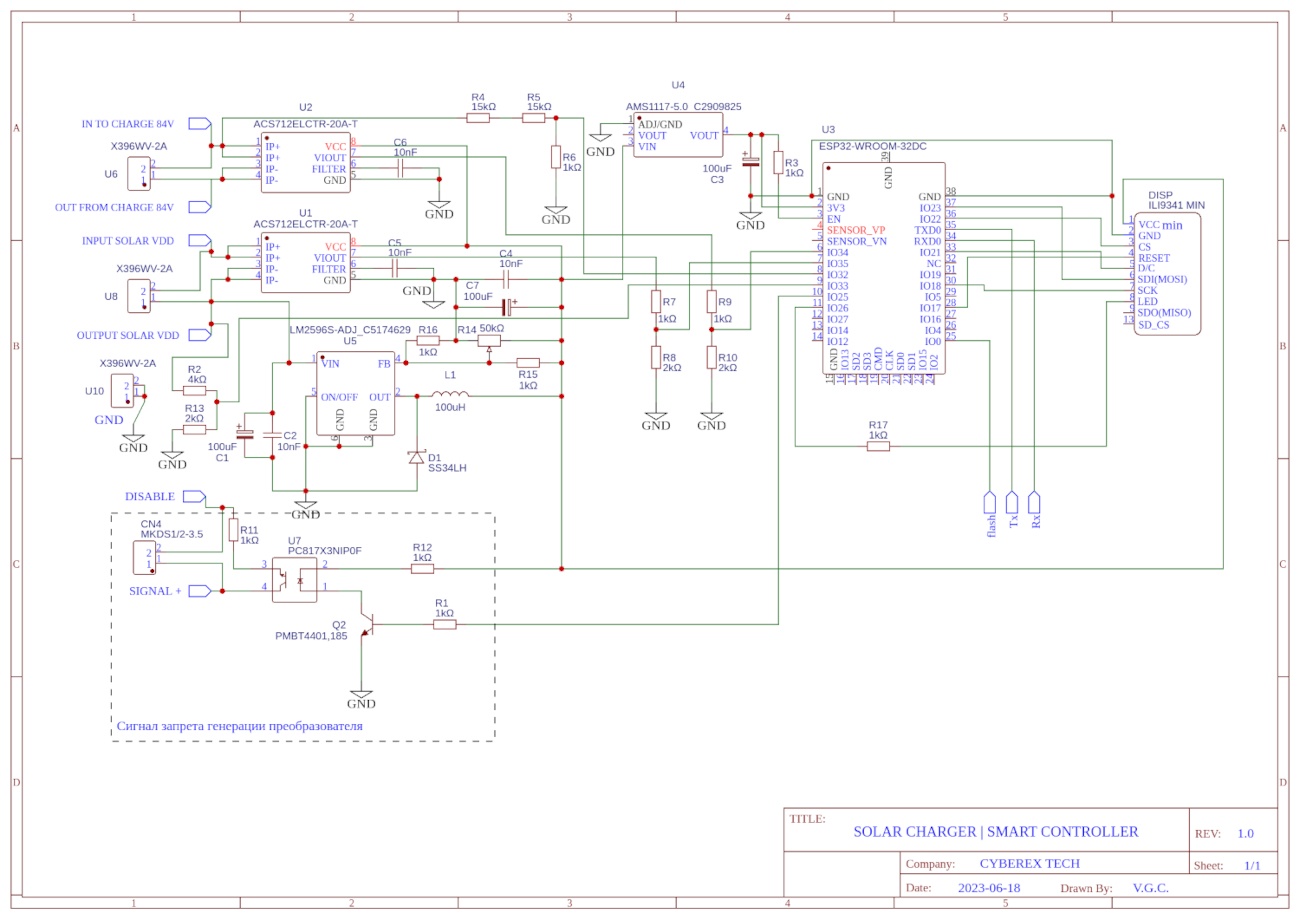The image size is (1300, 920).
Task: Click the Drawn By value V.G.C.
Action: tap(1151, 887)
